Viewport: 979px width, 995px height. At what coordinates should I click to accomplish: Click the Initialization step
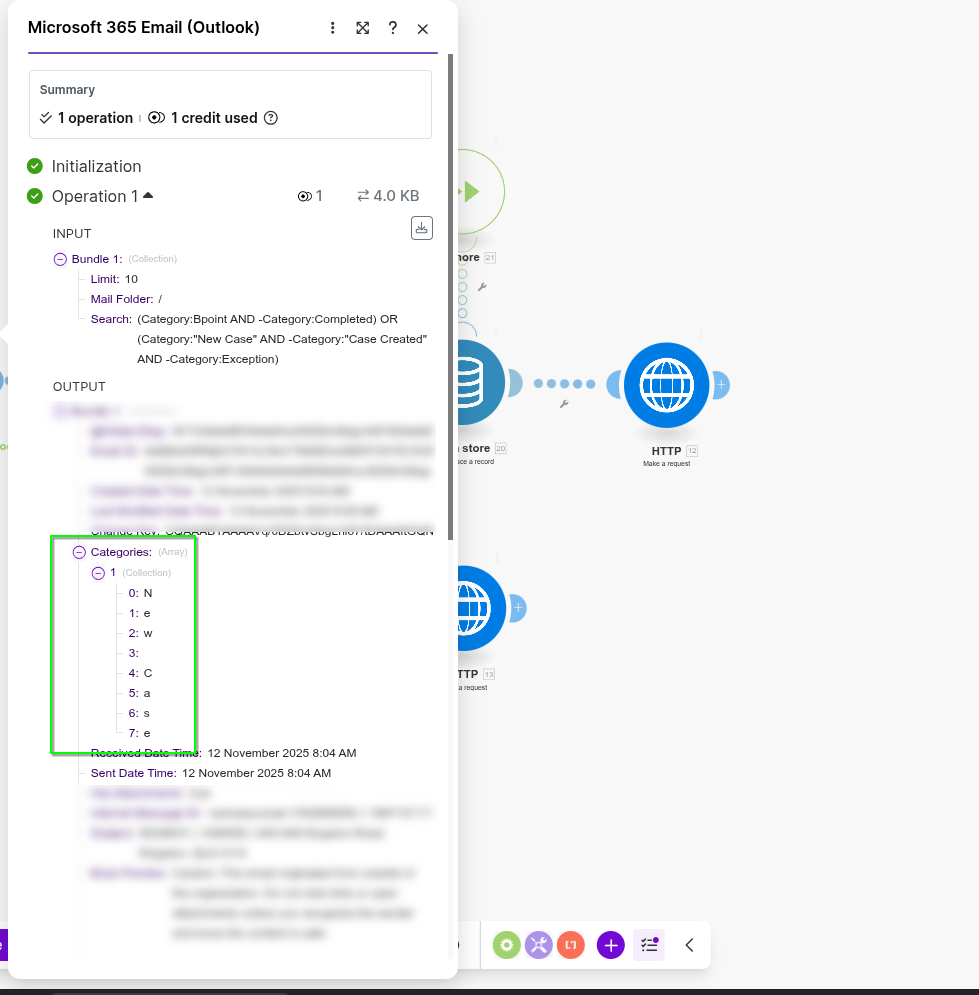click(x=96, y=166)
